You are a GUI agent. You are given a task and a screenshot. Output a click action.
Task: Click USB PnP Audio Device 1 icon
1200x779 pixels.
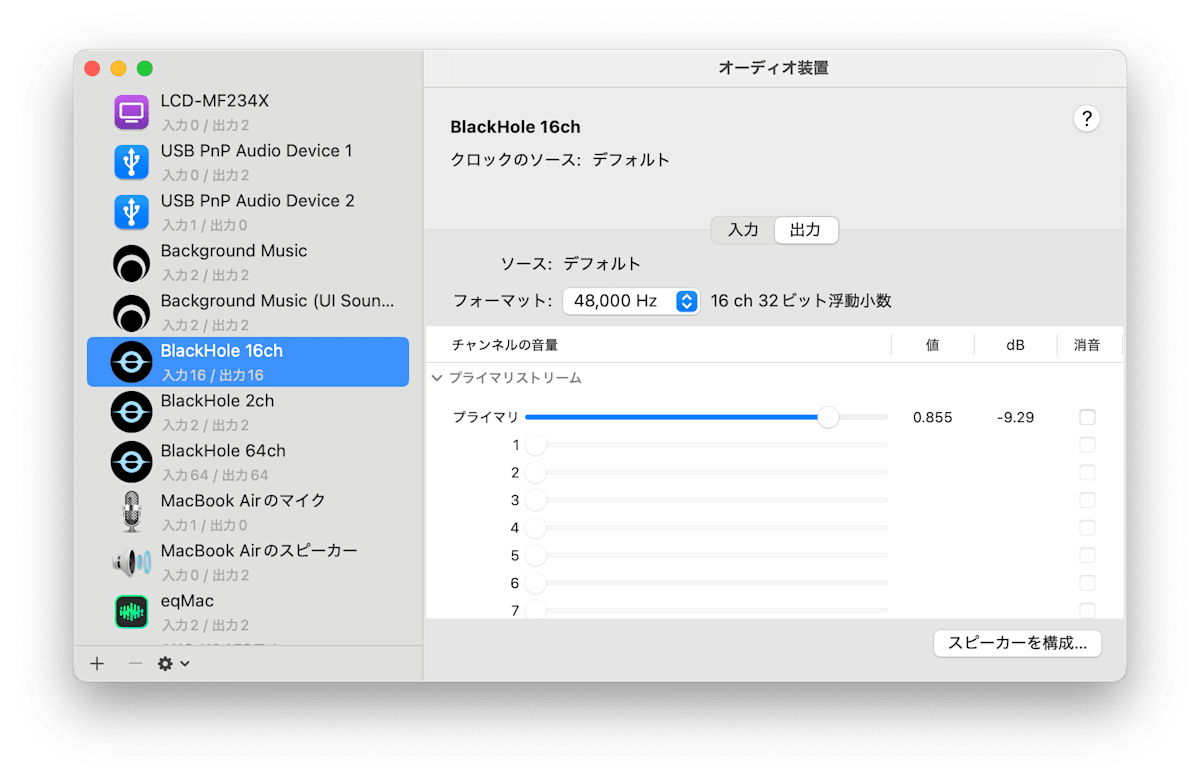pos(131,161)
